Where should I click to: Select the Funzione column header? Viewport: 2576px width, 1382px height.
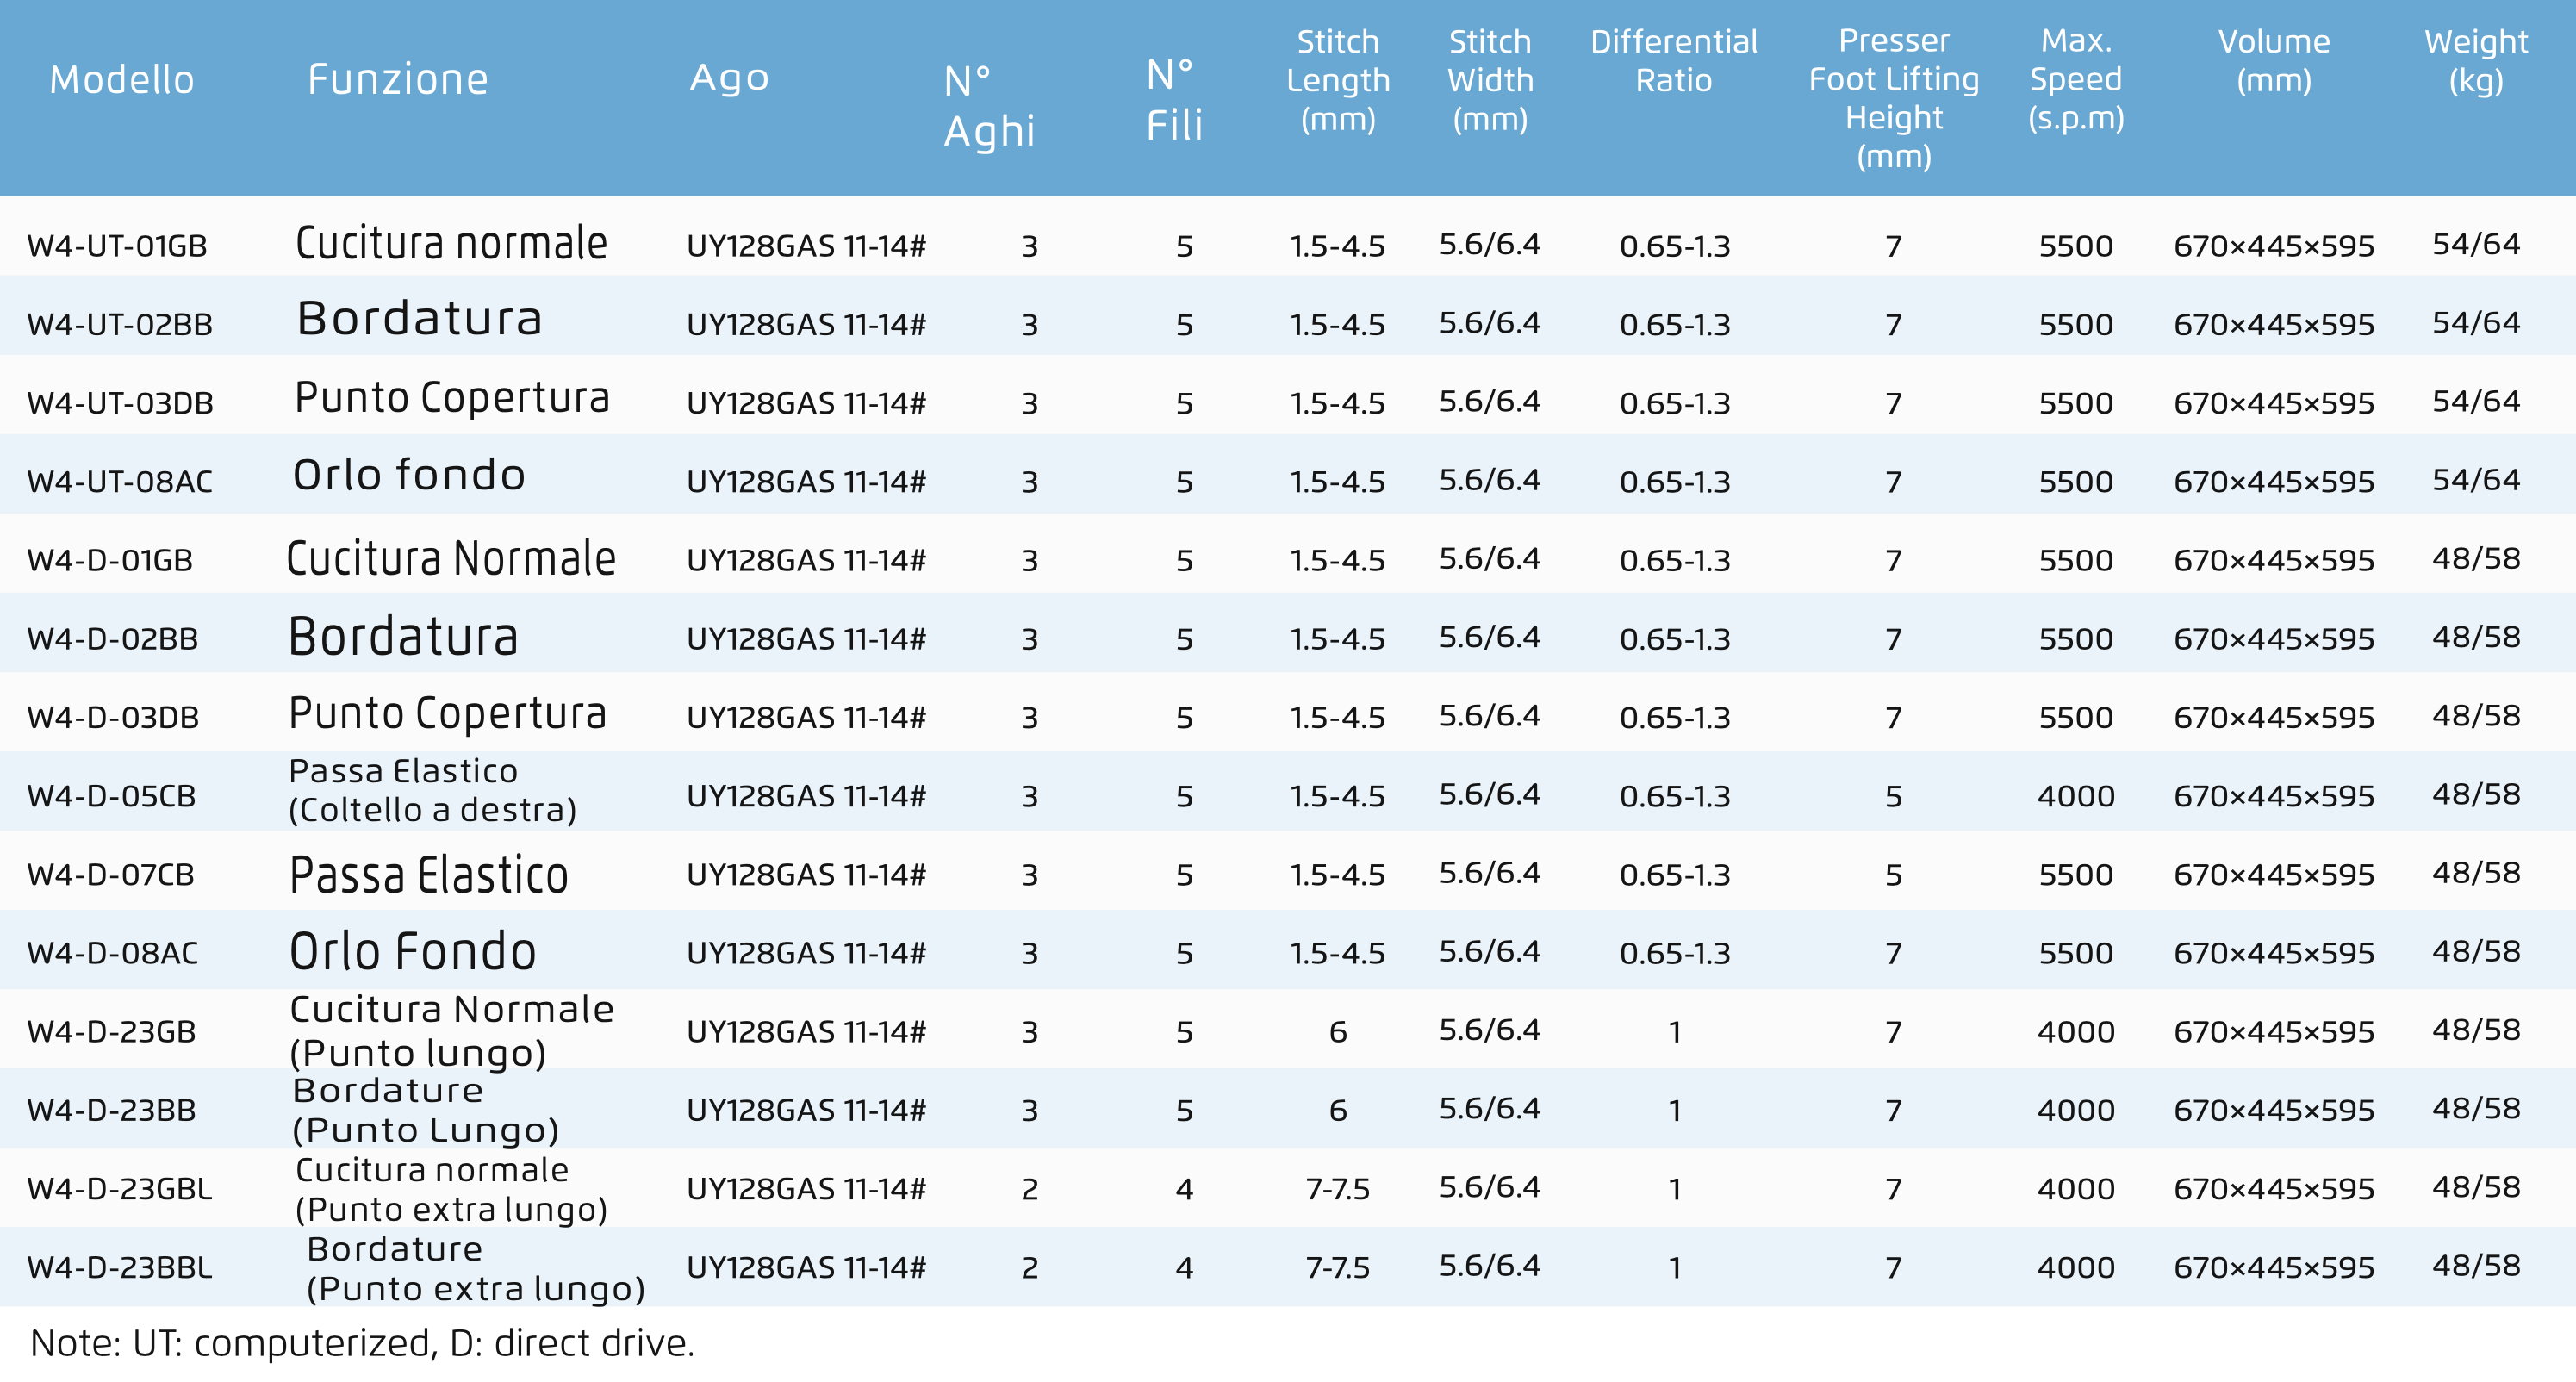tap(398, 80)
